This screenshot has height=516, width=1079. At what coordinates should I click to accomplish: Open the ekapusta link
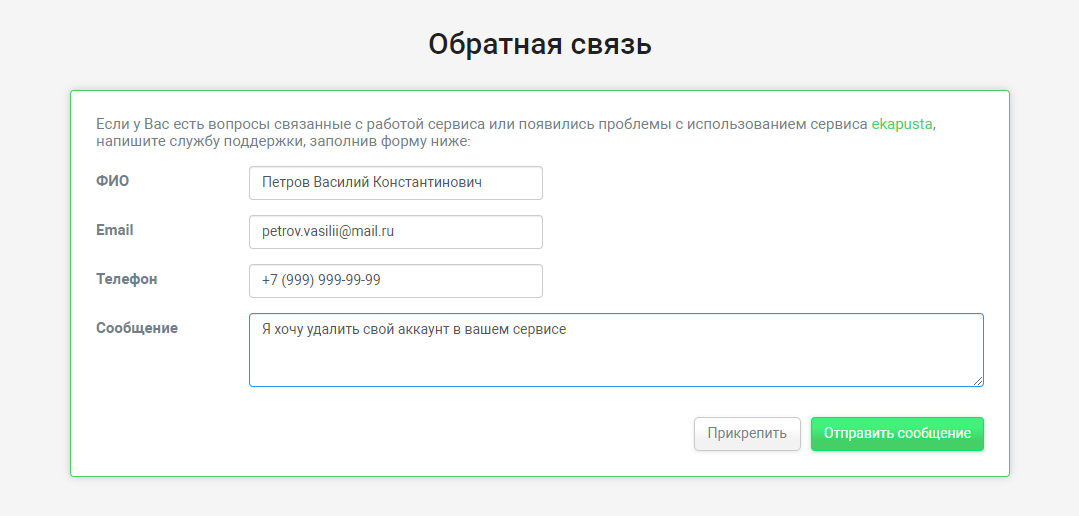902,125
